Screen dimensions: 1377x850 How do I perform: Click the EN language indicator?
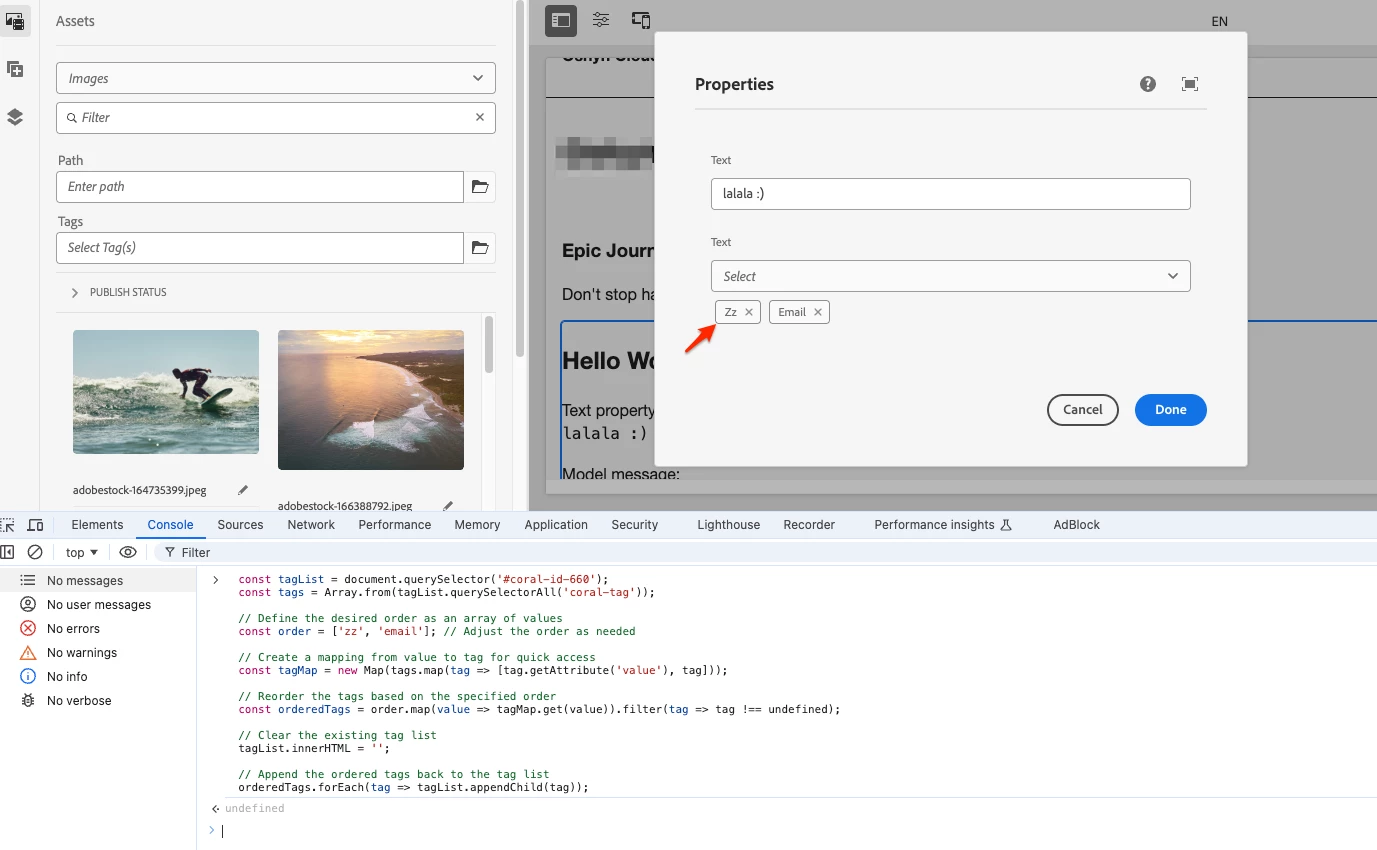(x=1219, y=21)
